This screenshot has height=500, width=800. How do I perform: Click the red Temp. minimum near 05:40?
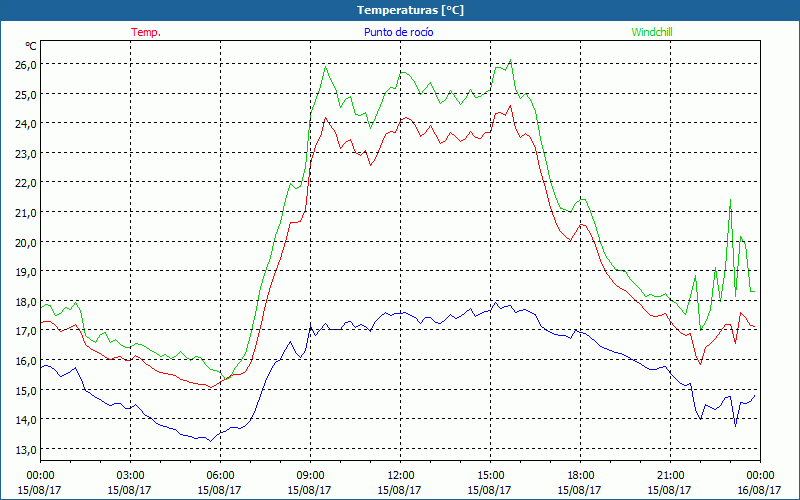211,387
